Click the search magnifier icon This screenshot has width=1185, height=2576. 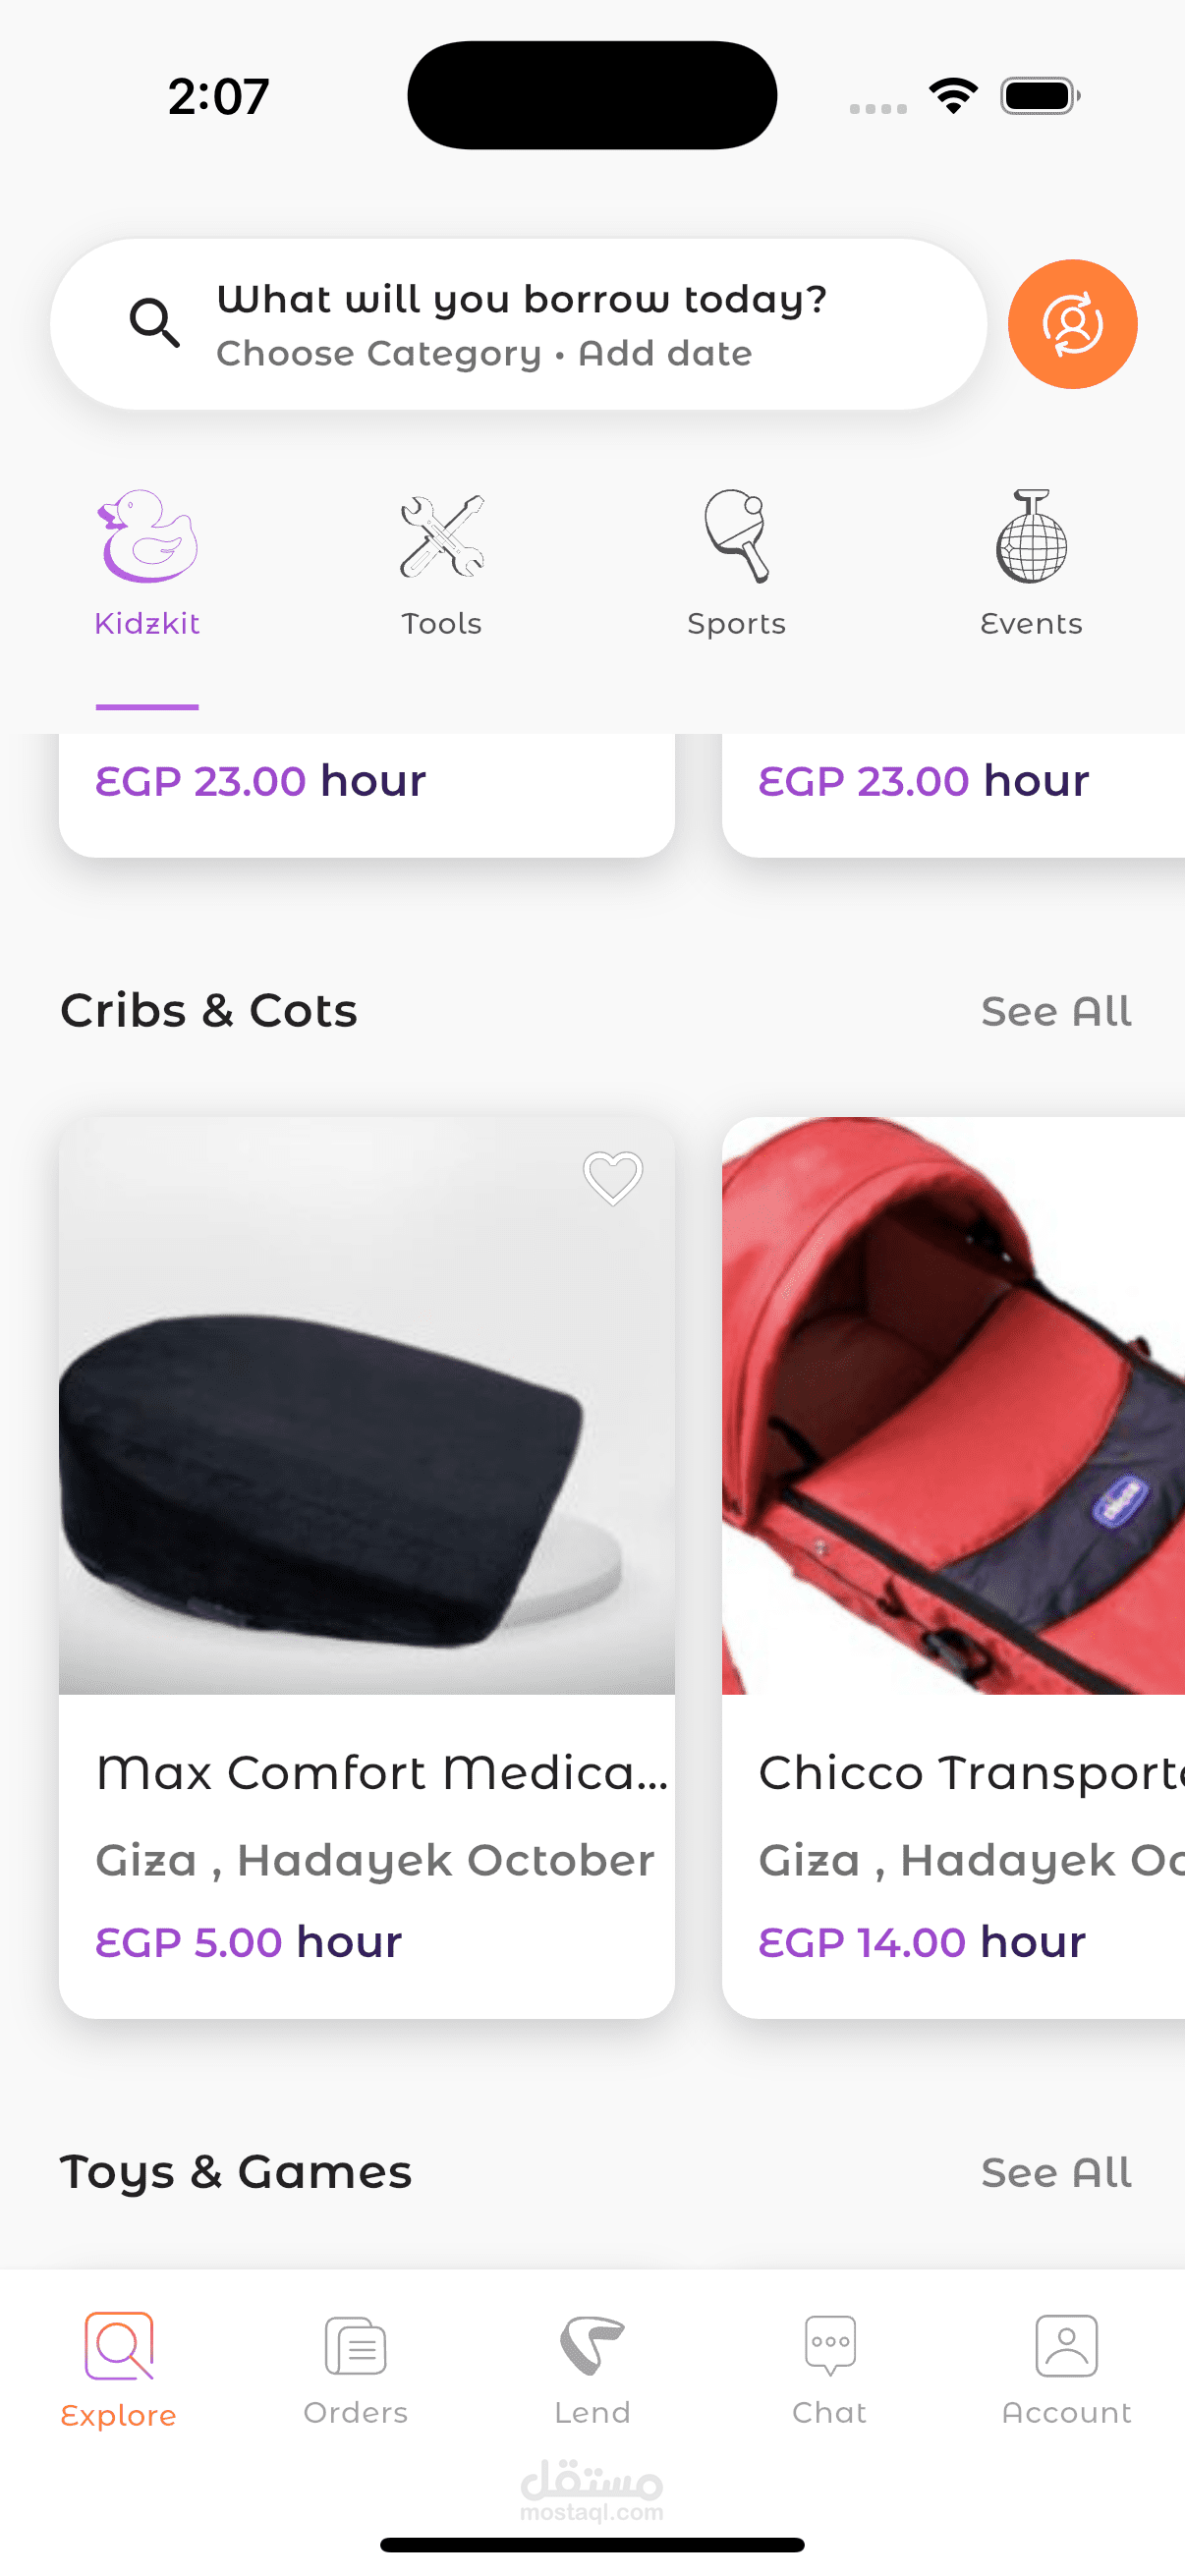click(x=155, y=323)
